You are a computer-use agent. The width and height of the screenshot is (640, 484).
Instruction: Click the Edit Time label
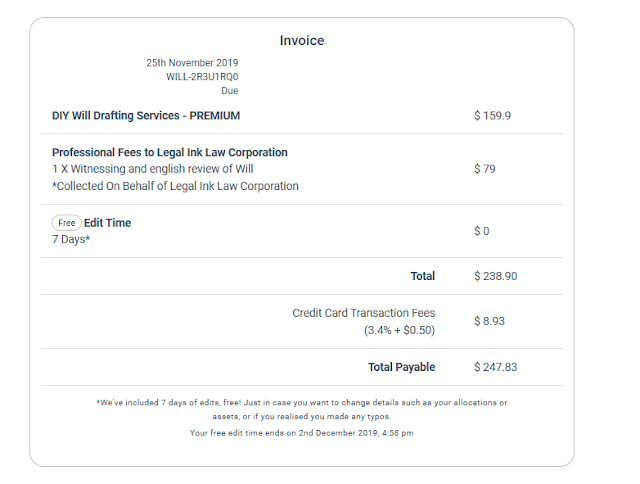pyautogui.click(x=107, y=223)
